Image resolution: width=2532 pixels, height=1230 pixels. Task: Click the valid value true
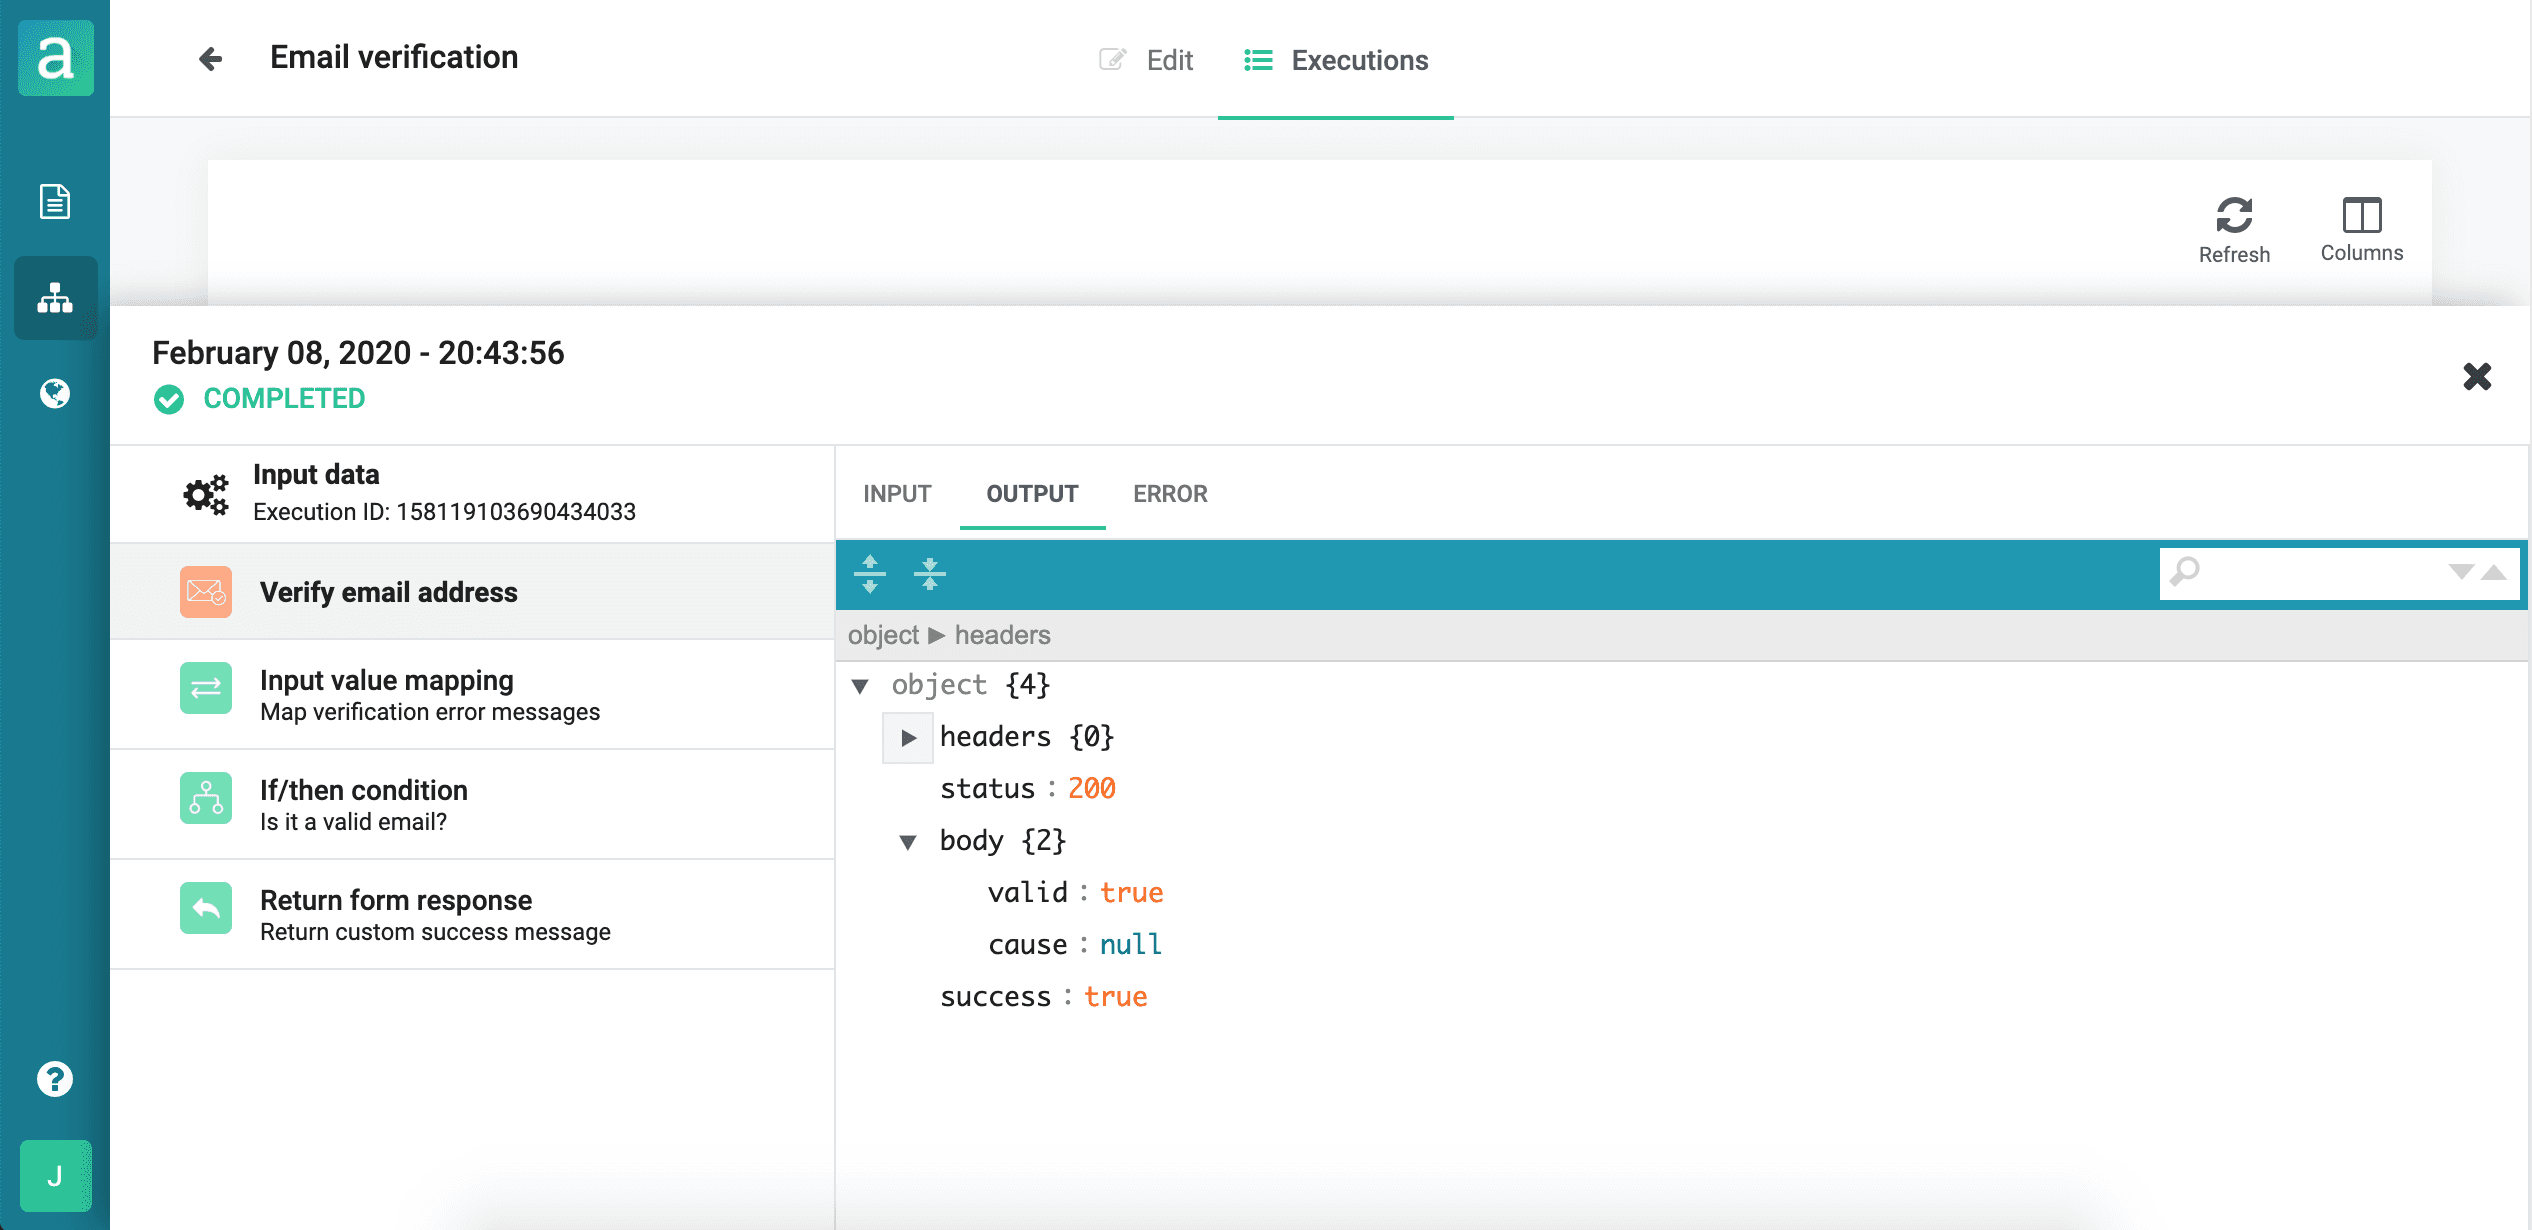pyautogui.click(x=1131, y=893)
